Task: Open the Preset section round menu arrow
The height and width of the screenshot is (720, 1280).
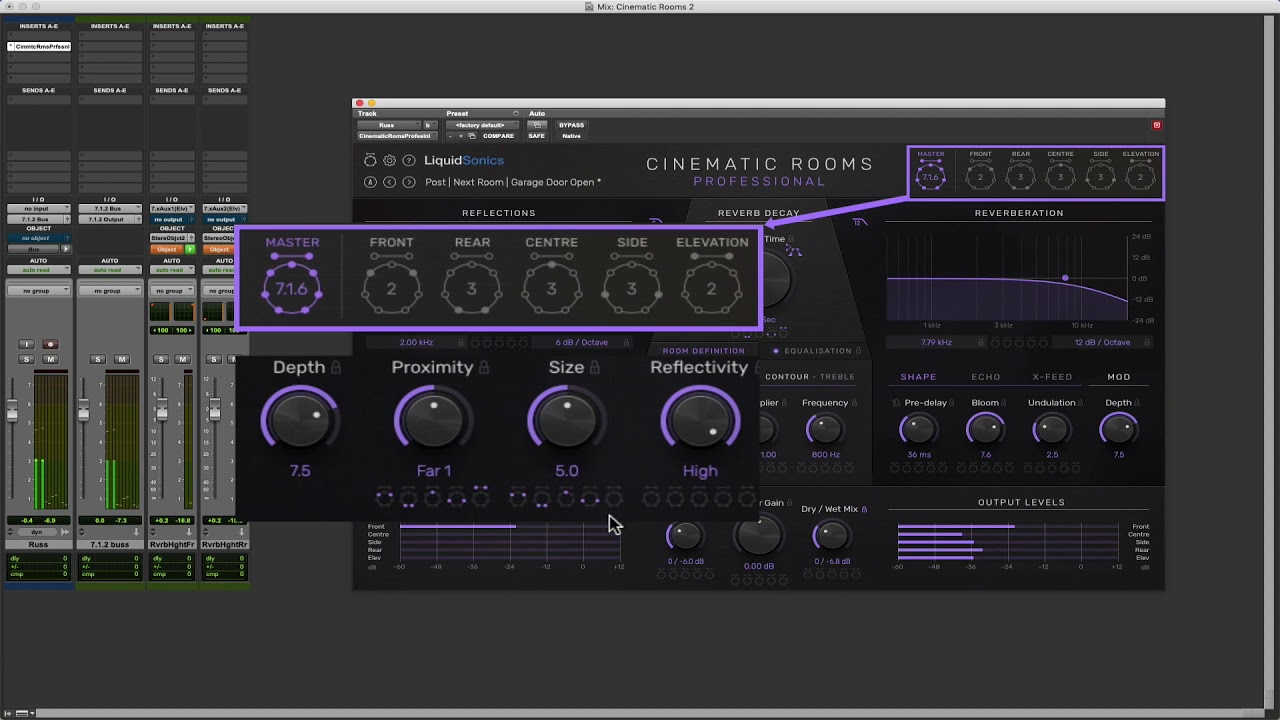Action: tap(516, 114)
